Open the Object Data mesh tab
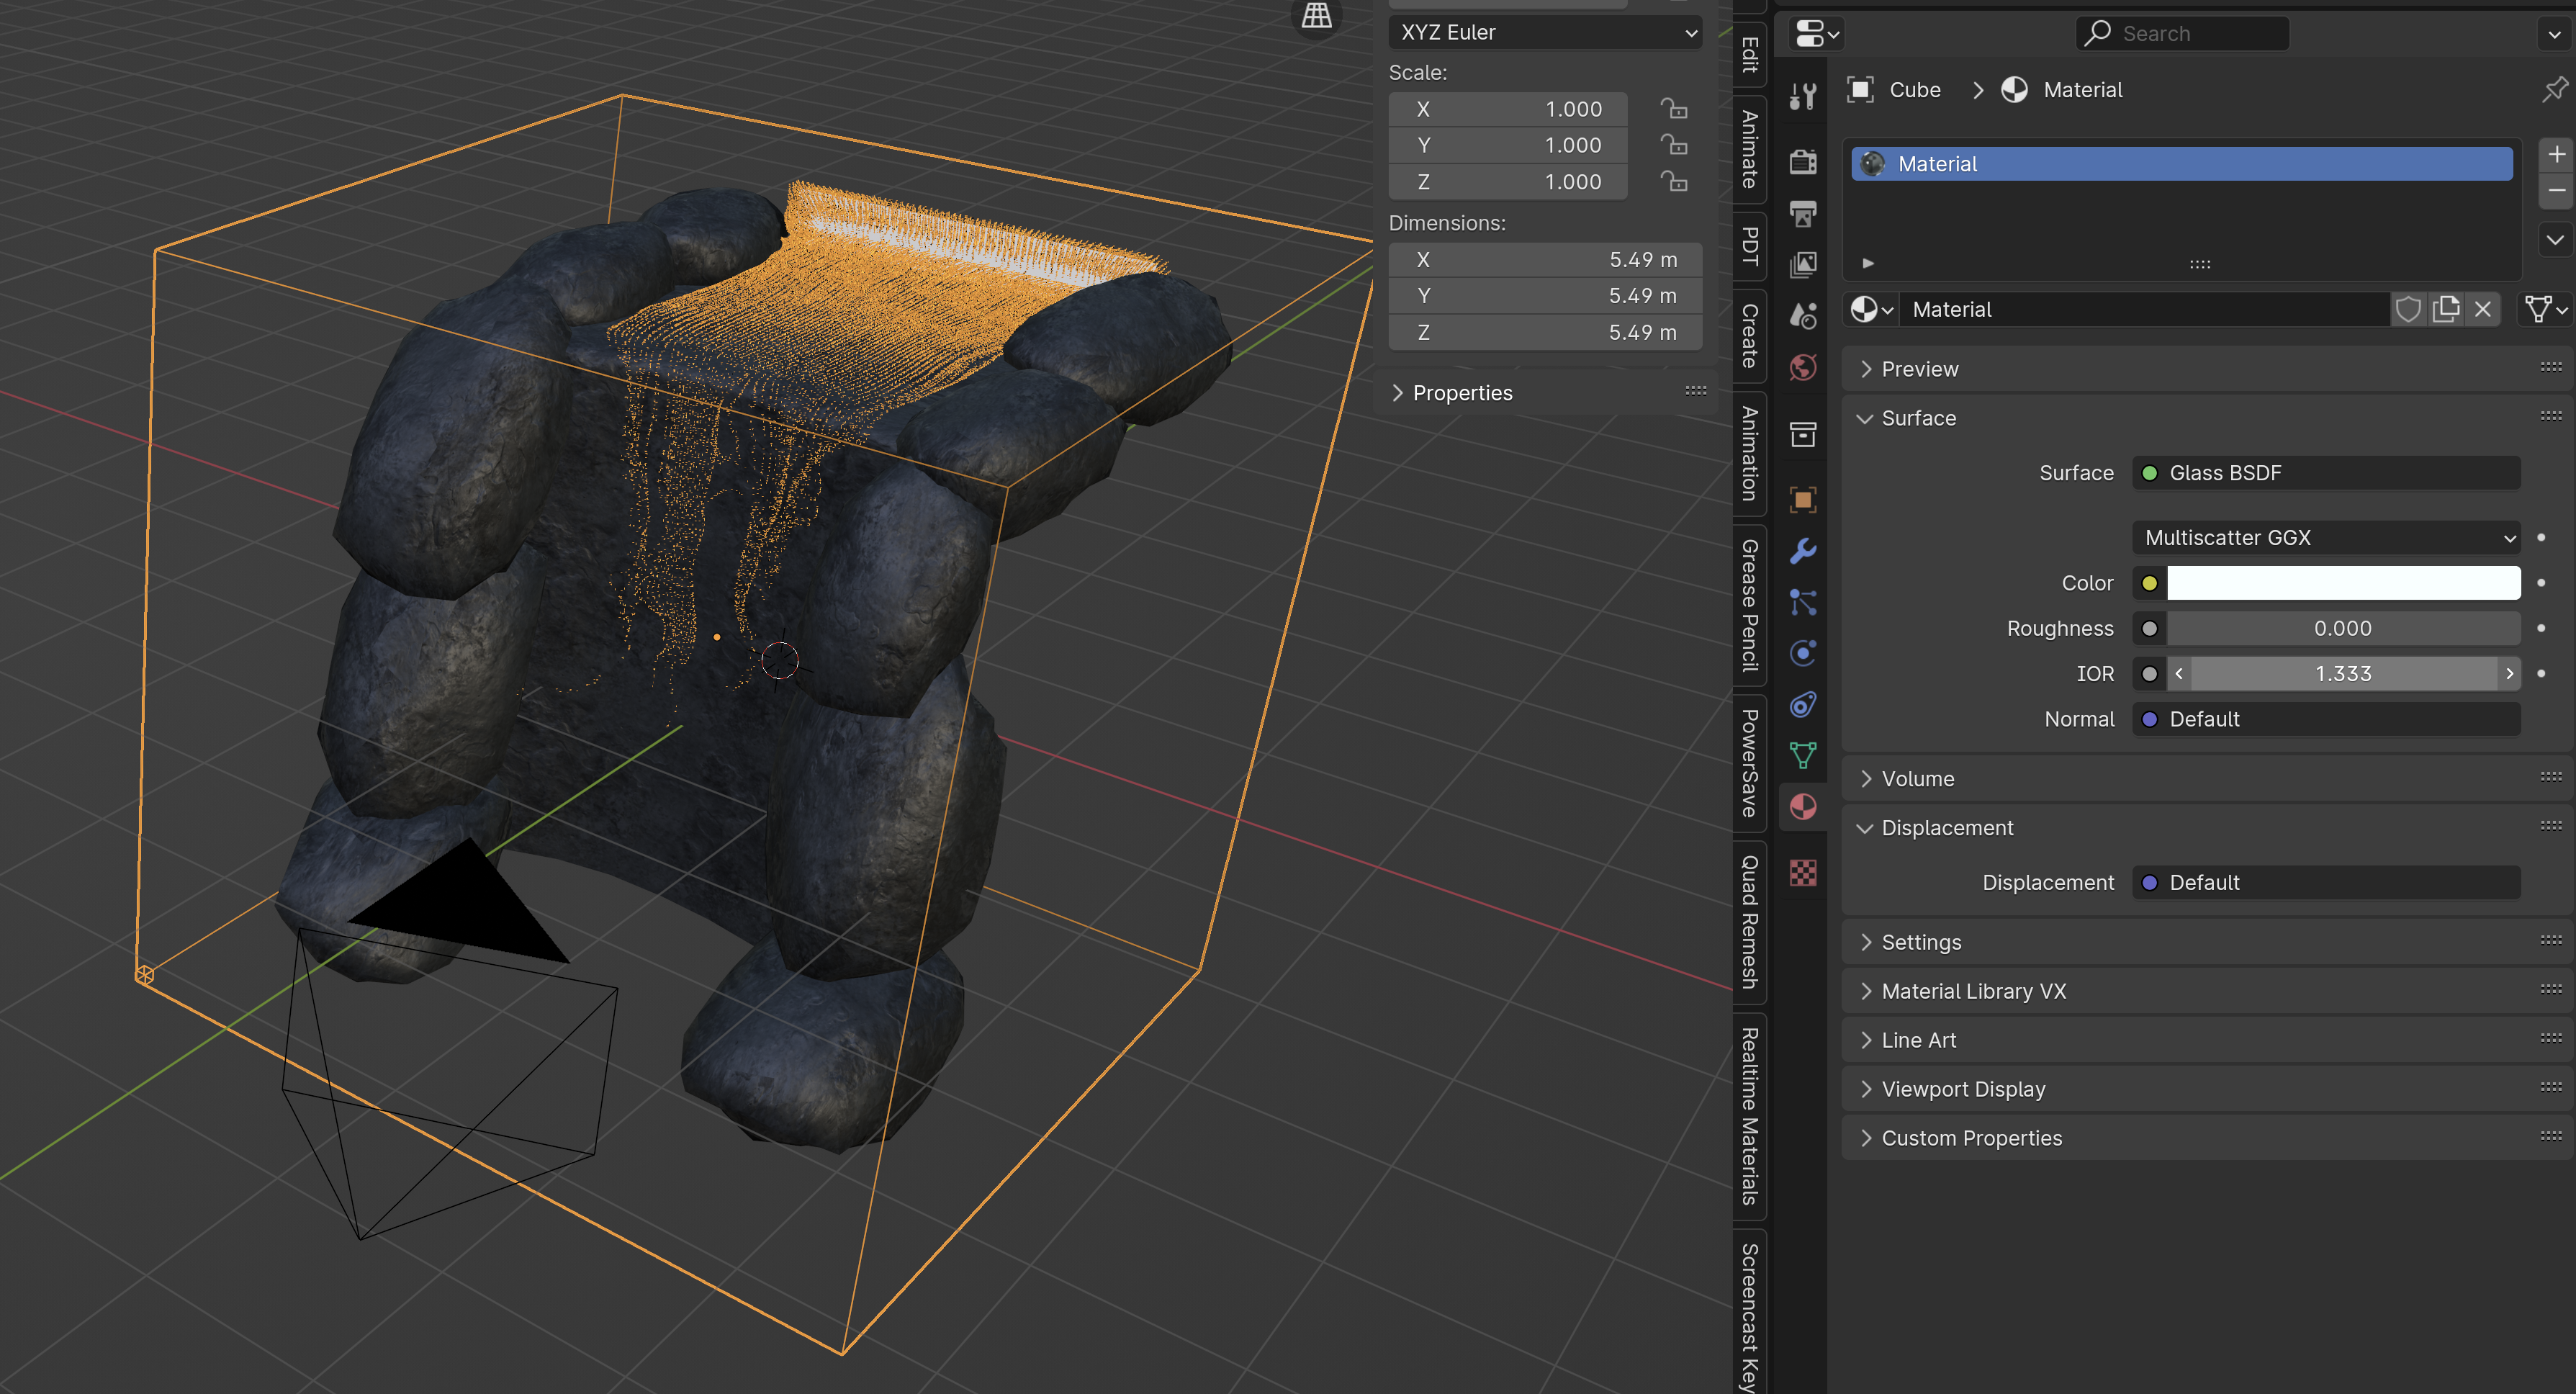Screen dimensions: 2576x1394 (x=1803, y=756)
